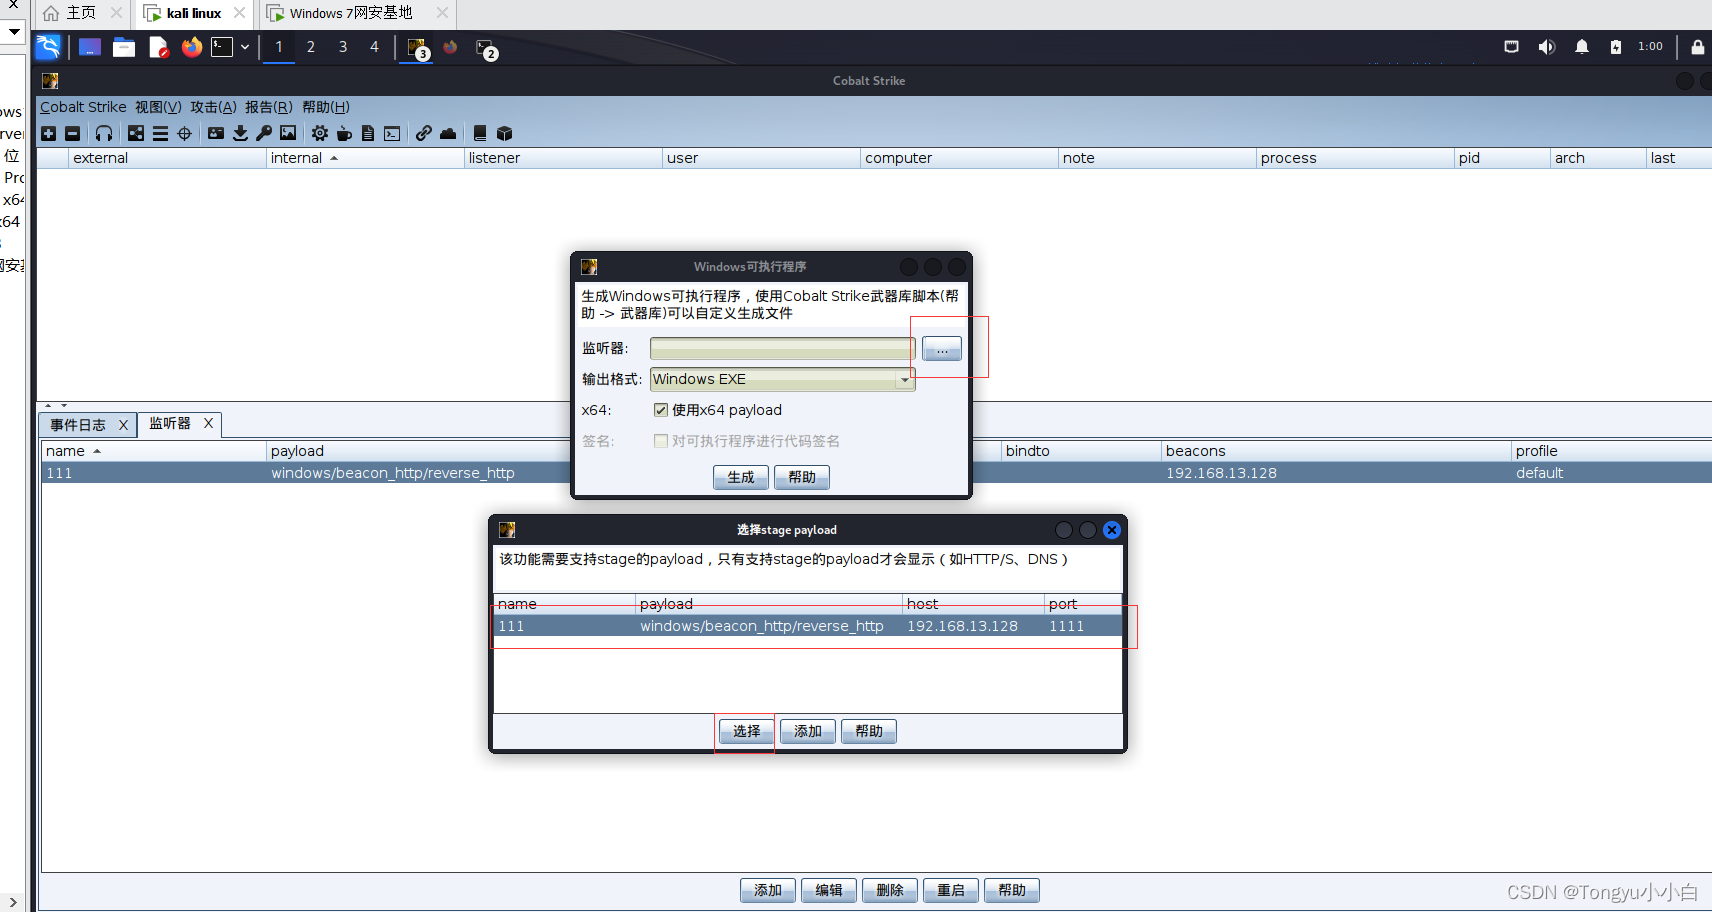Expand the terminal dropdown arrow in panel
Image resolution: width=1712 pixels, height=912 pixels.
[x=245, y=47]
